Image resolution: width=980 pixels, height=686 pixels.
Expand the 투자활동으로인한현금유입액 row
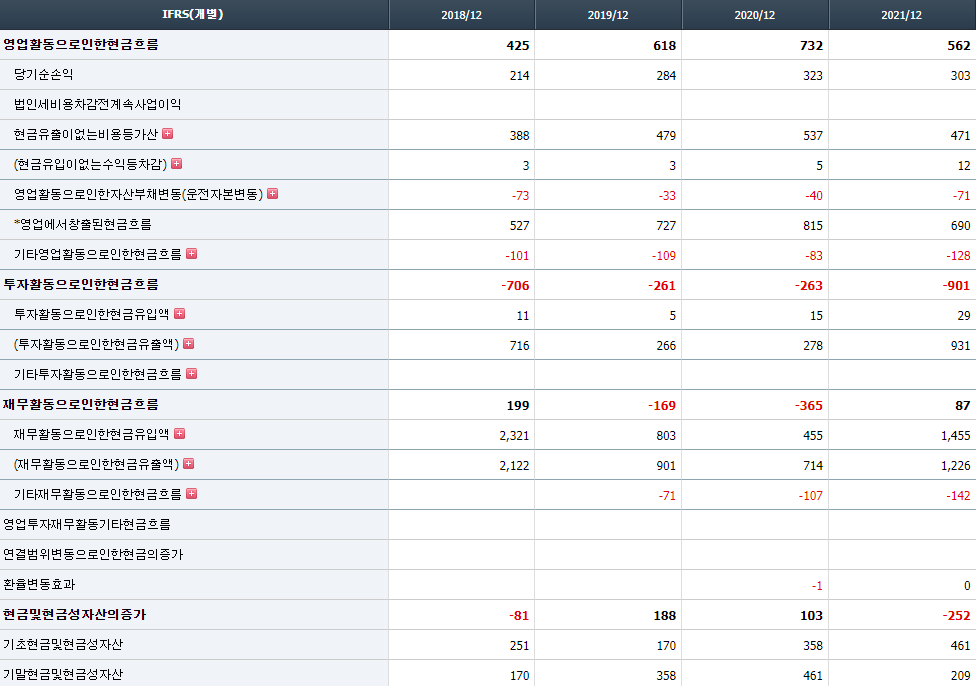179,314
